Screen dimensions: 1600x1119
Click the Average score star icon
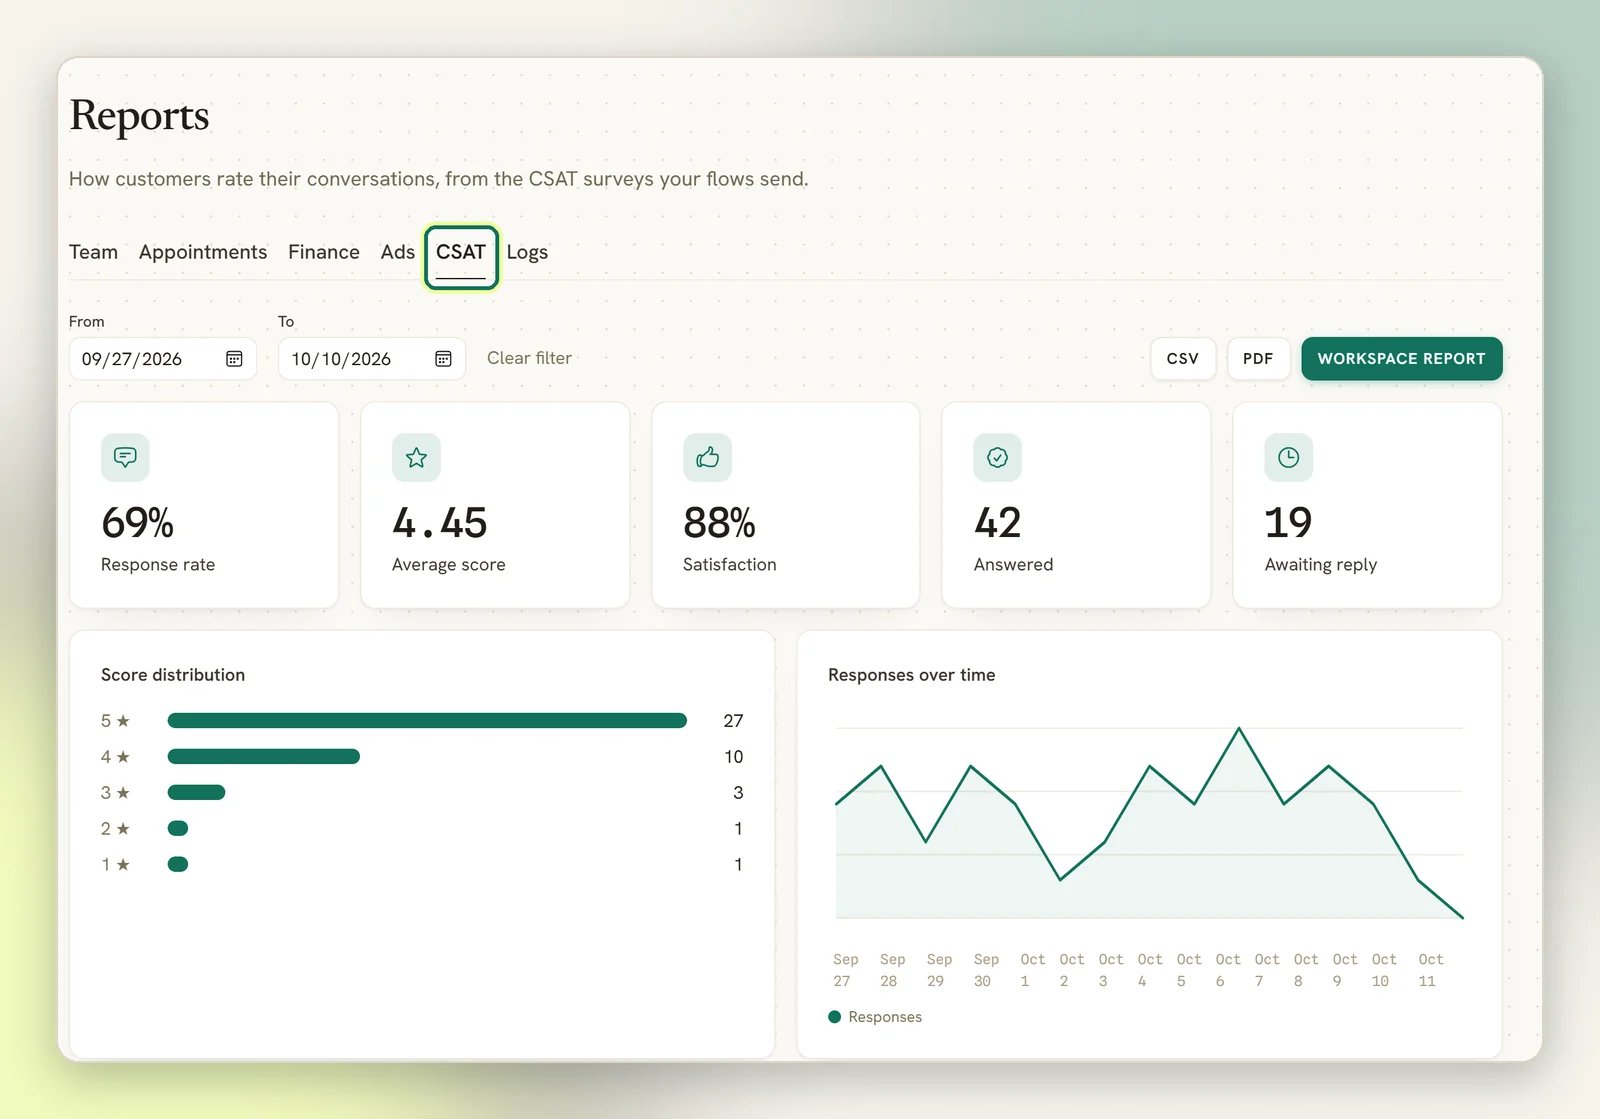[416, 457]
